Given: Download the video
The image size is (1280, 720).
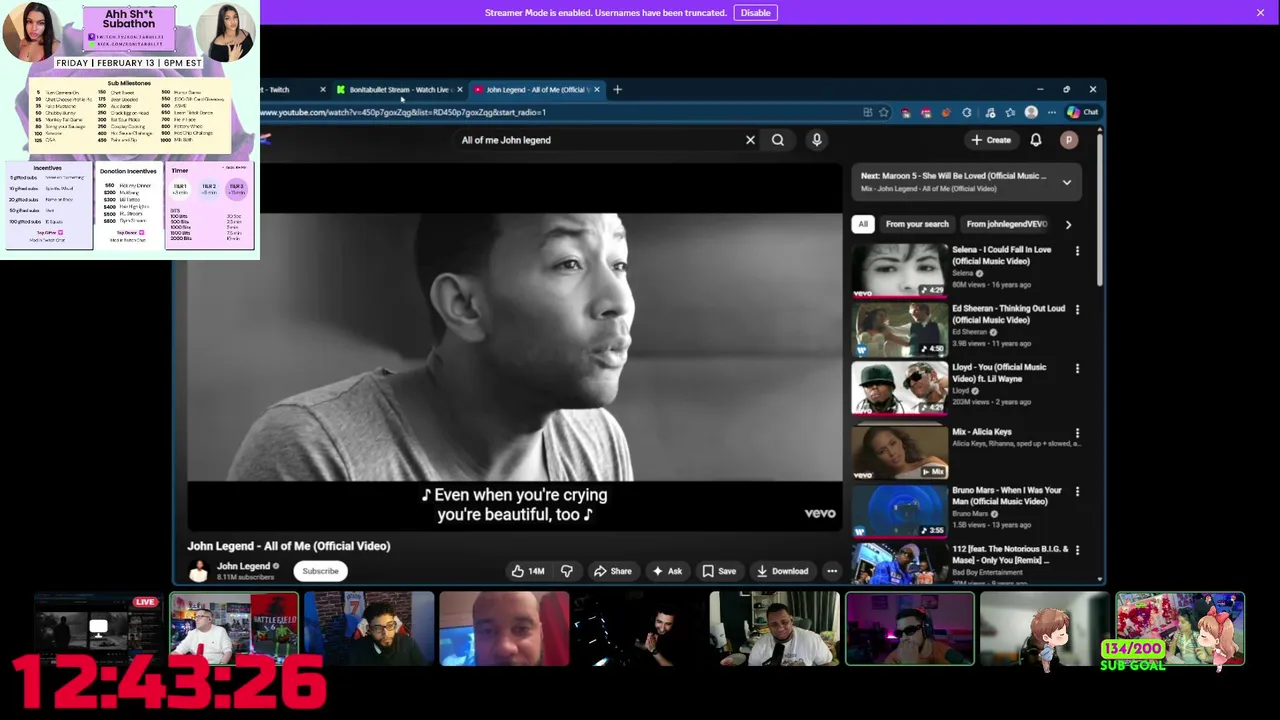Looking at the screenshot, I should click(782, 571).
